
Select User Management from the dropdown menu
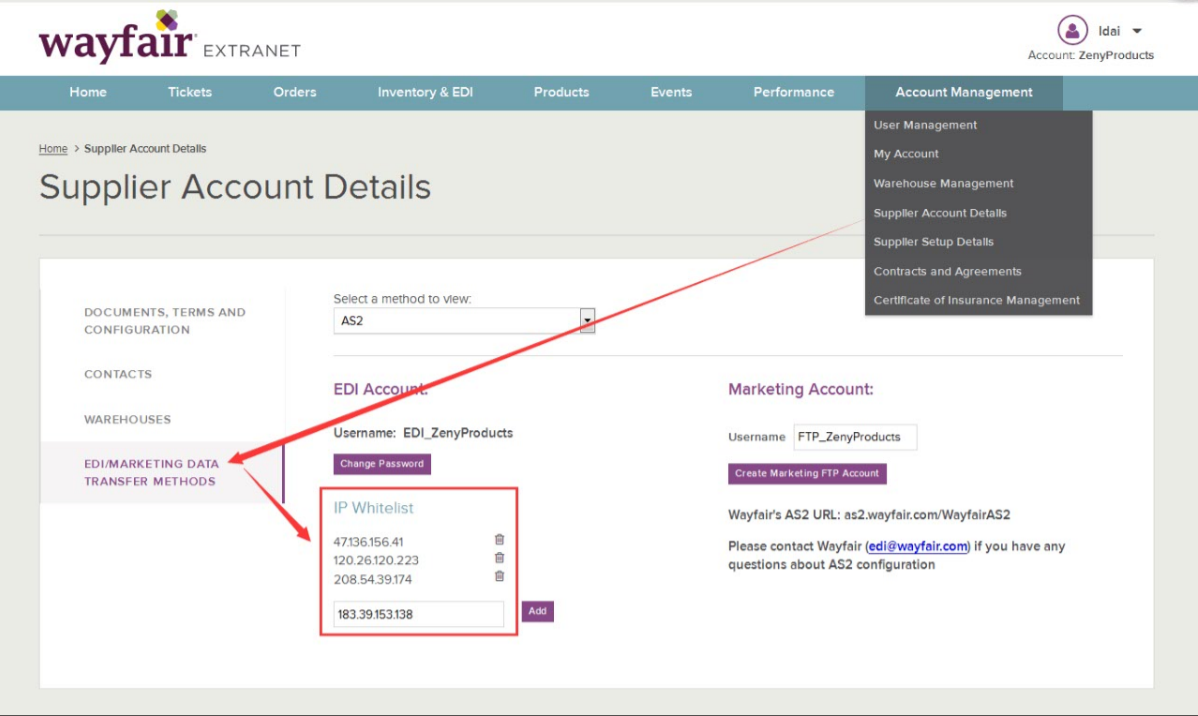tap(925, 125)
